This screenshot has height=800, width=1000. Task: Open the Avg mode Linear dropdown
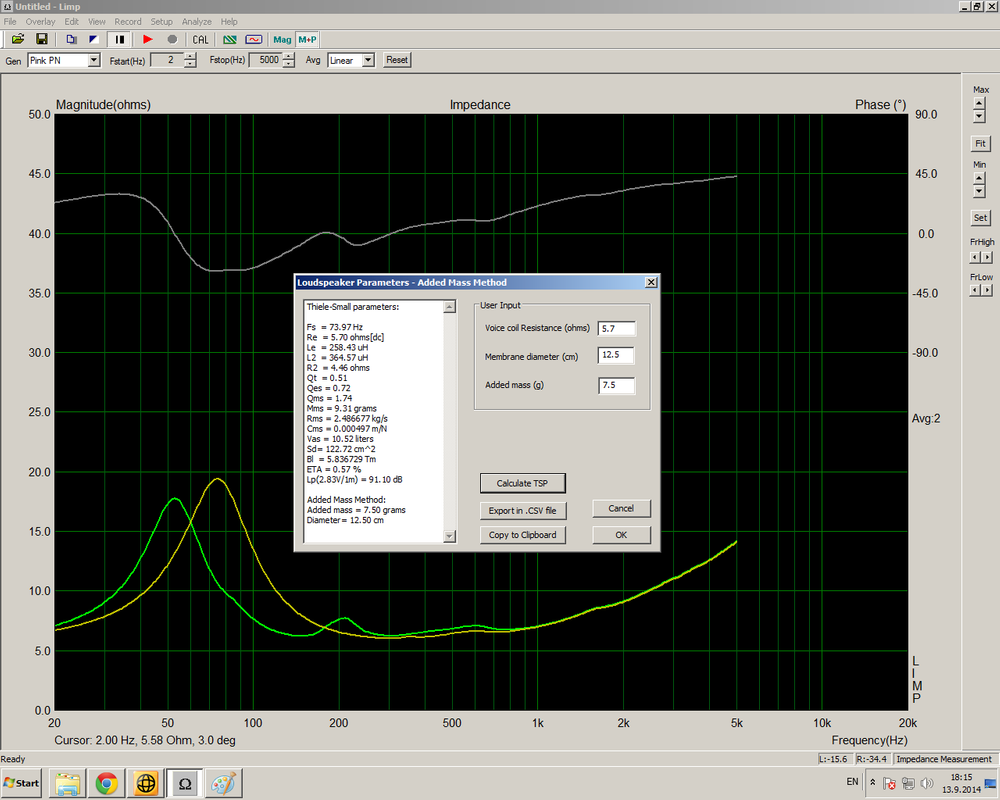click(x=368, y=60)
